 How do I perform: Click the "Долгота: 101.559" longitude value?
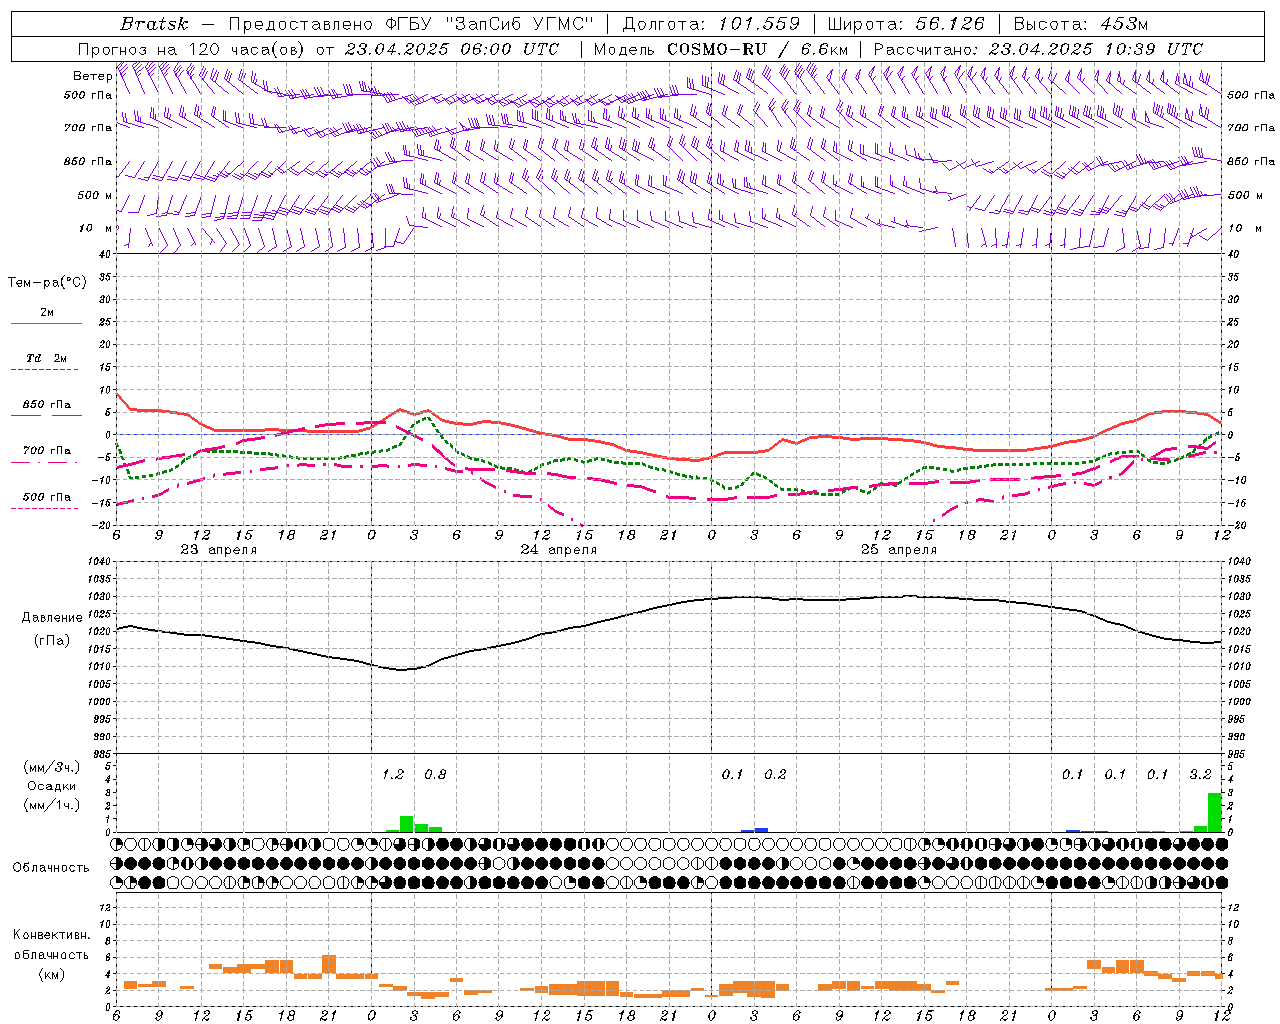coord(711,23)
